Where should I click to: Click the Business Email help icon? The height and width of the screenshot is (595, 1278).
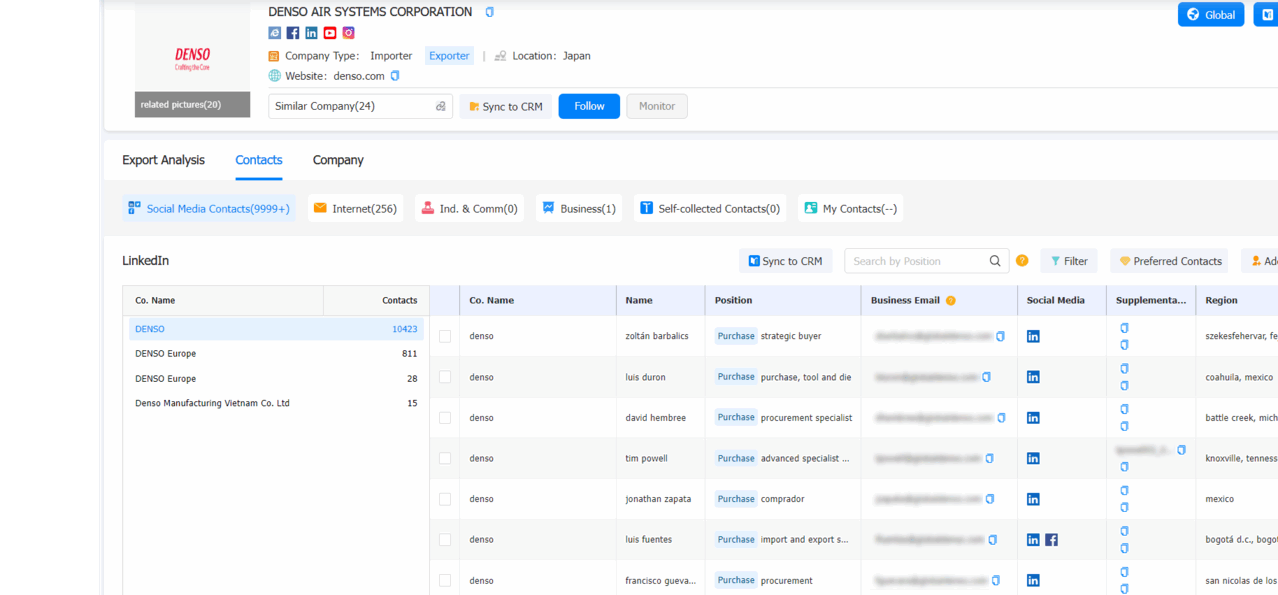pyautogui.click(x=951, y=301)
